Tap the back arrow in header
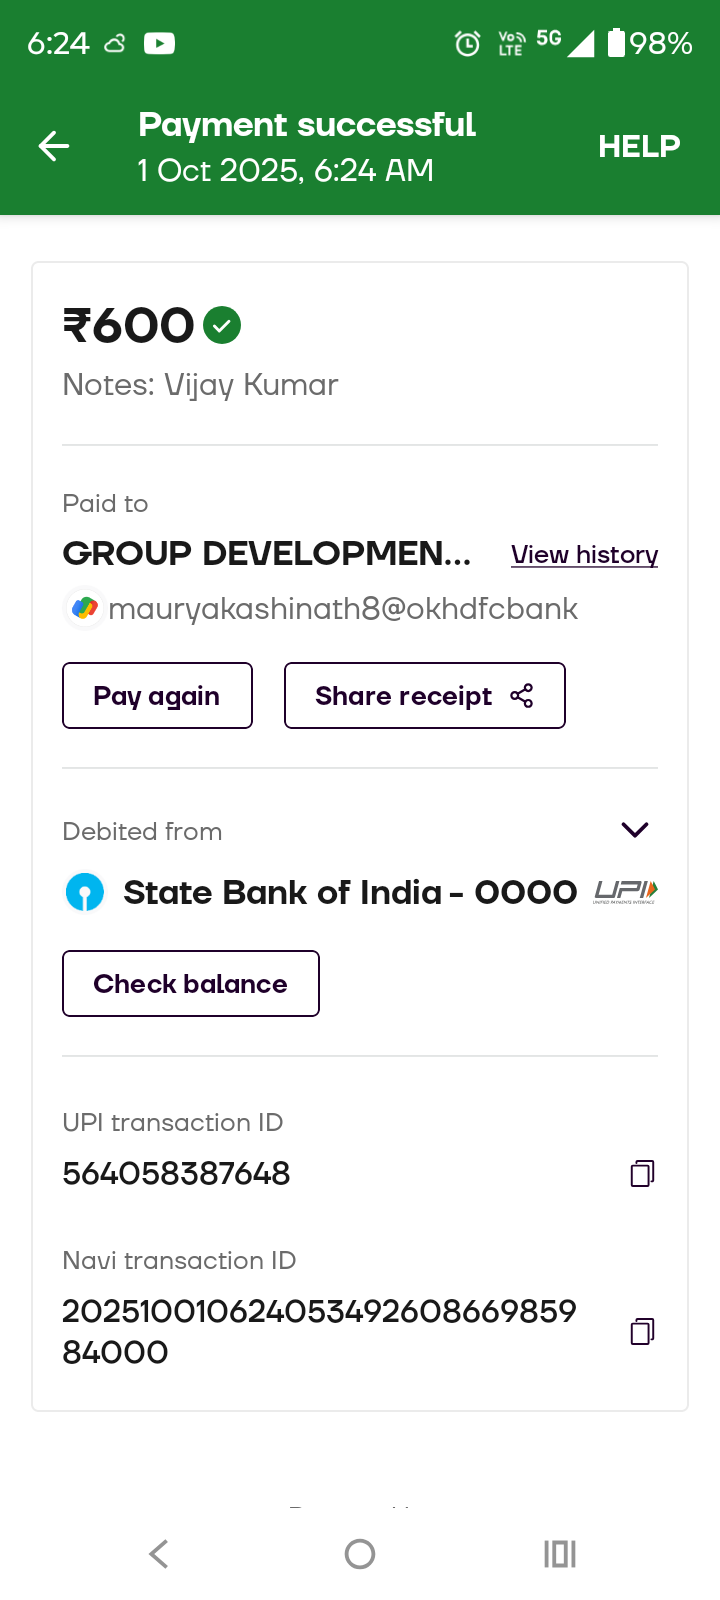720x1600 pixels. click(x=54, y=146)
